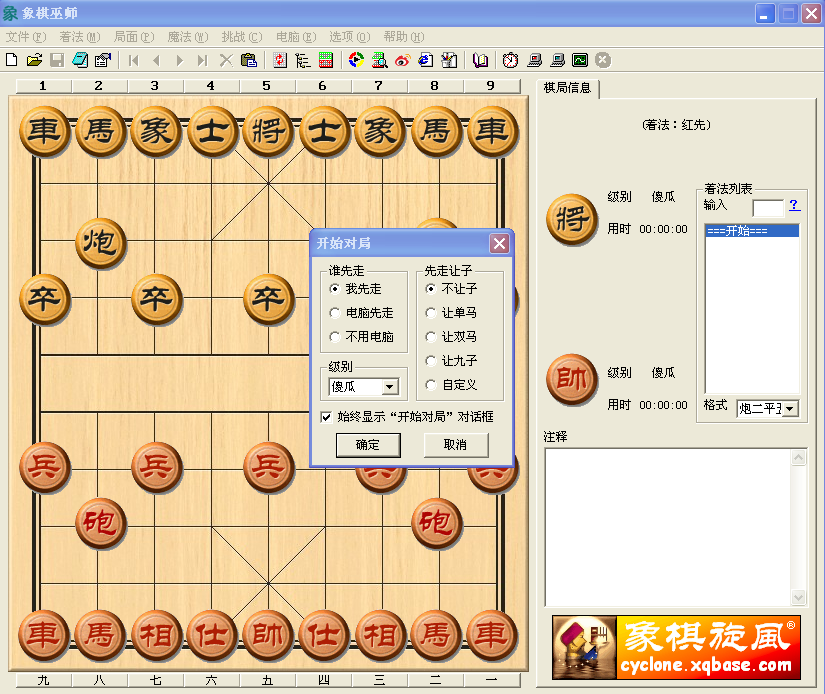Click 注释 panel scrollbar up arrow
The width and height of the screenshot is (825, 694).
[x=800, y=457]
